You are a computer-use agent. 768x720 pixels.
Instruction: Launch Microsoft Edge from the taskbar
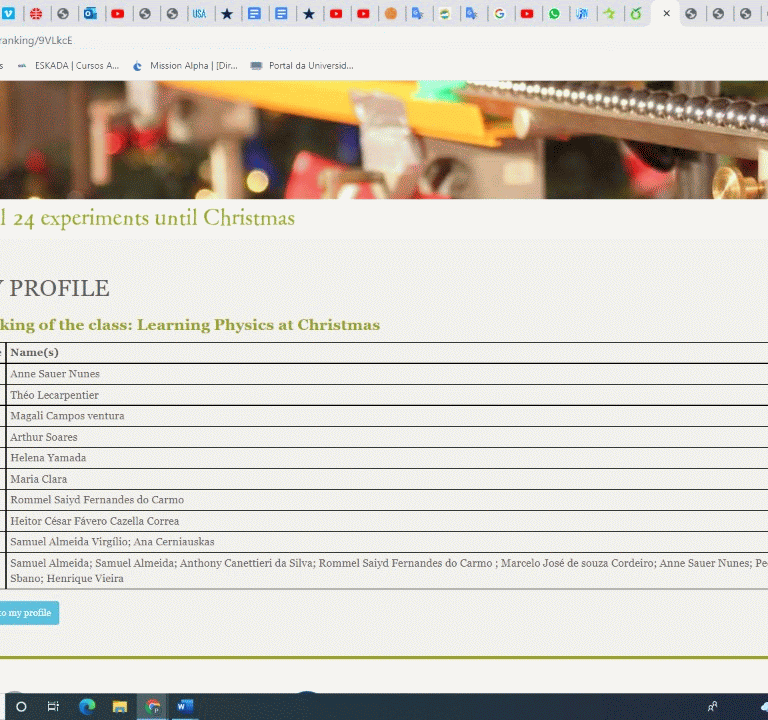click(x=87, y=706)
